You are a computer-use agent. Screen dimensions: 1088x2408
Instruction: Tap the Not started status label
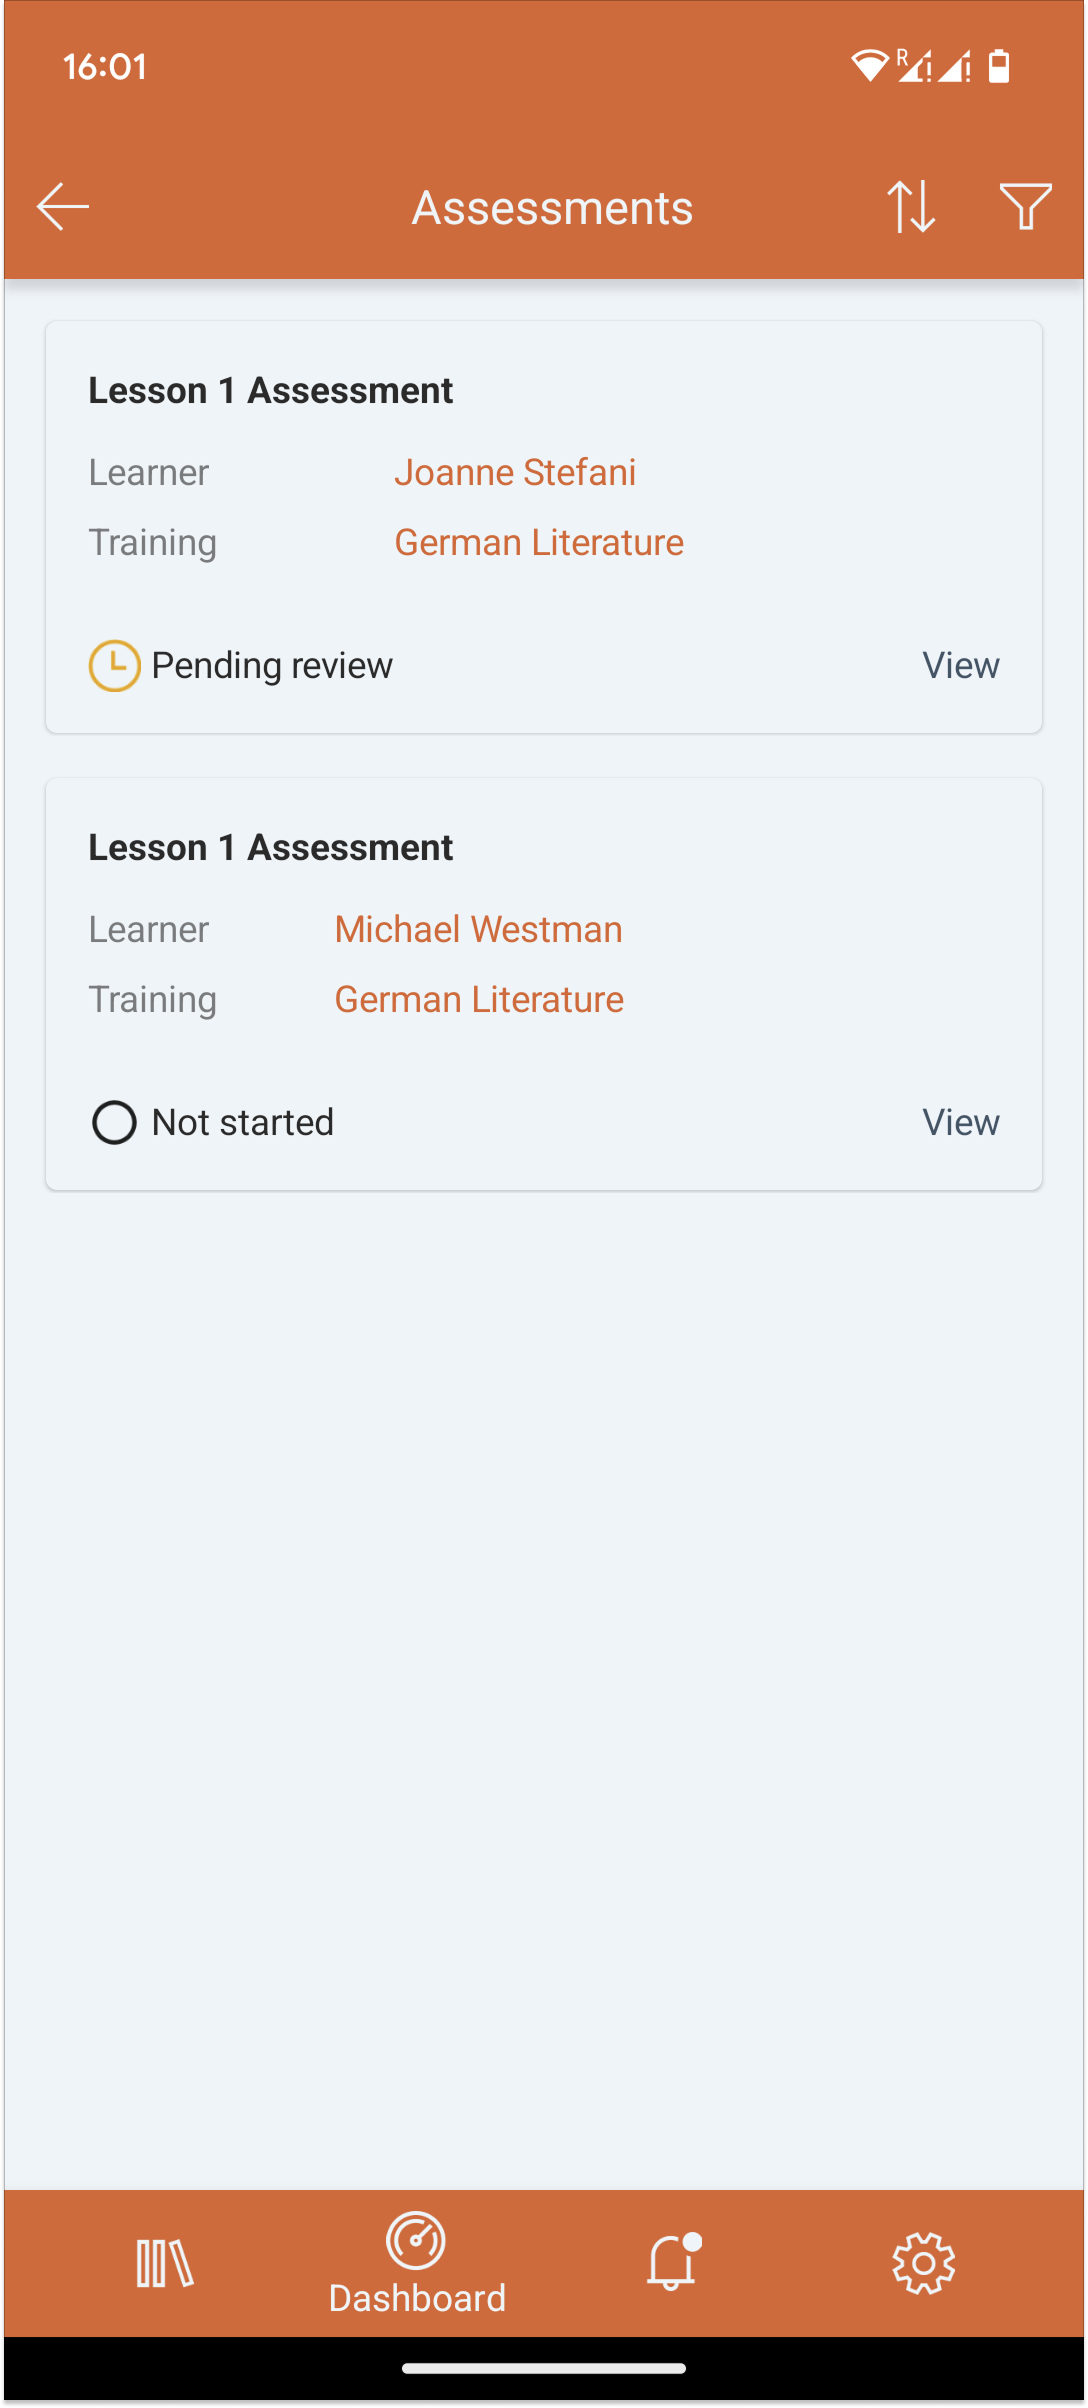pyautogui.click(x=243, y=1122)
